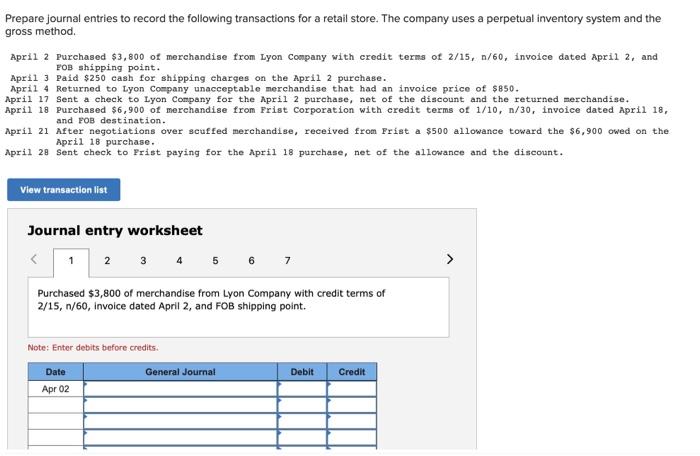
Task: Switch to worksheet tab 2
Action: click(x=107, y=260)
